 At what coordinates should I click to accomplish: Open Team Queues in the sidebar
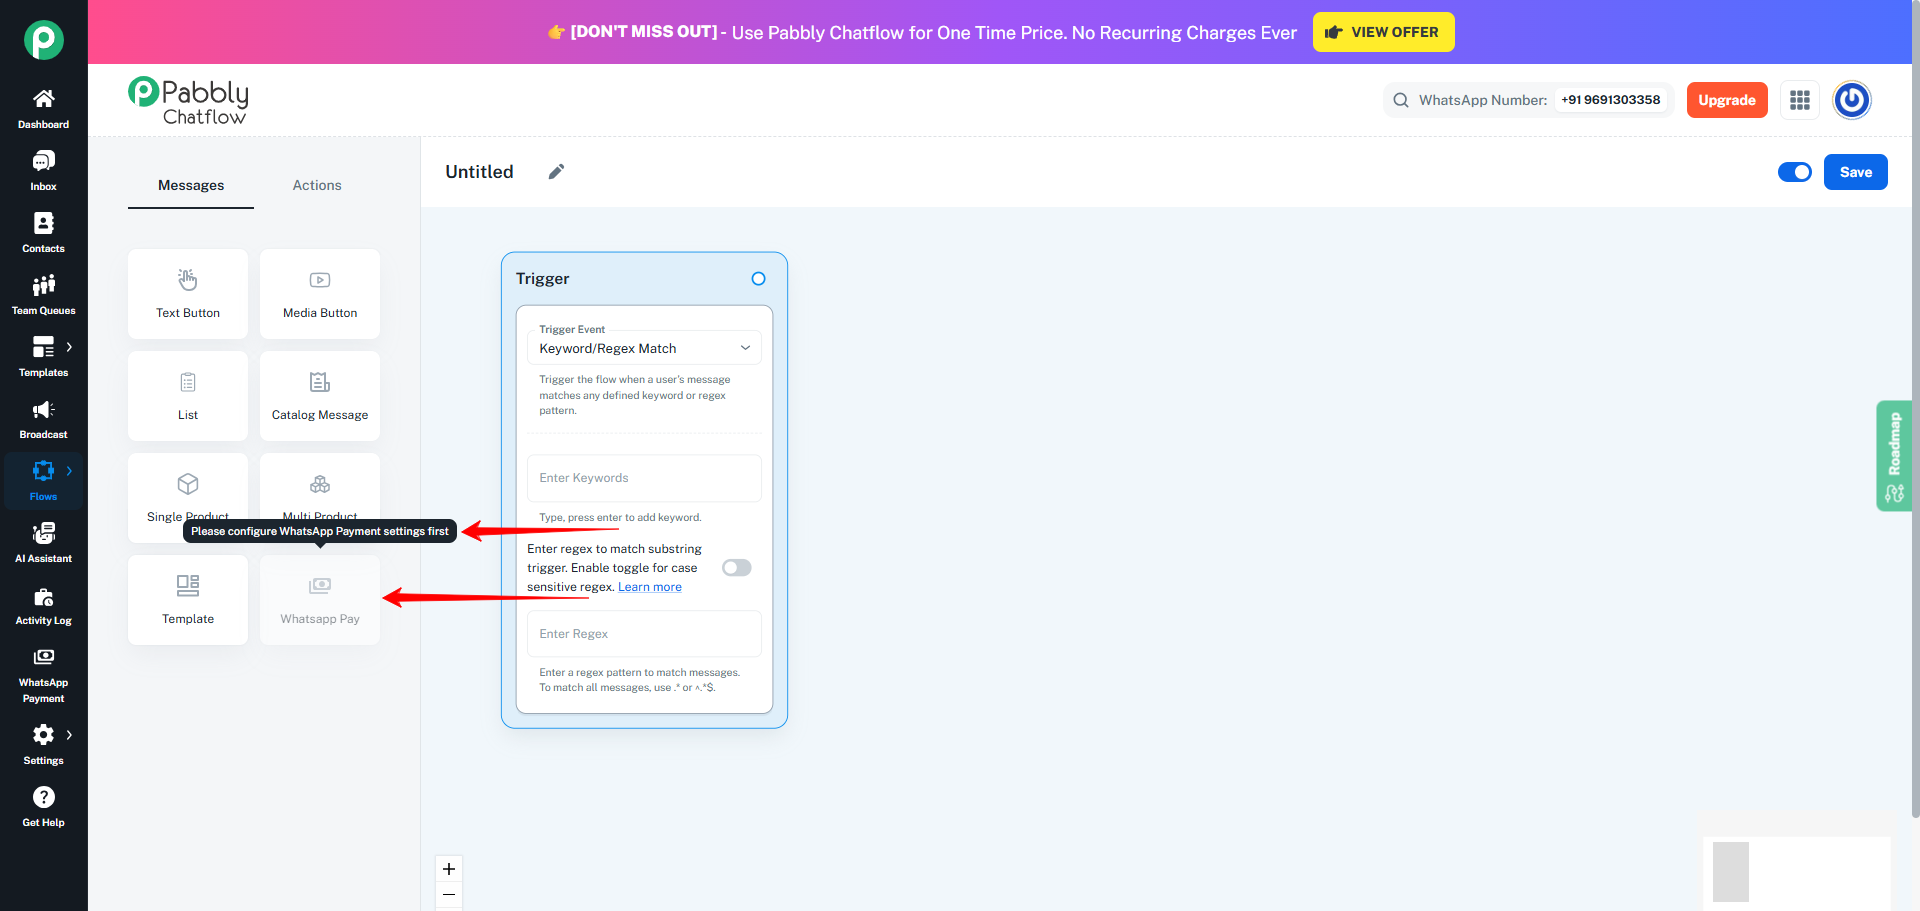pyautogui.click(x=43, y=295)
